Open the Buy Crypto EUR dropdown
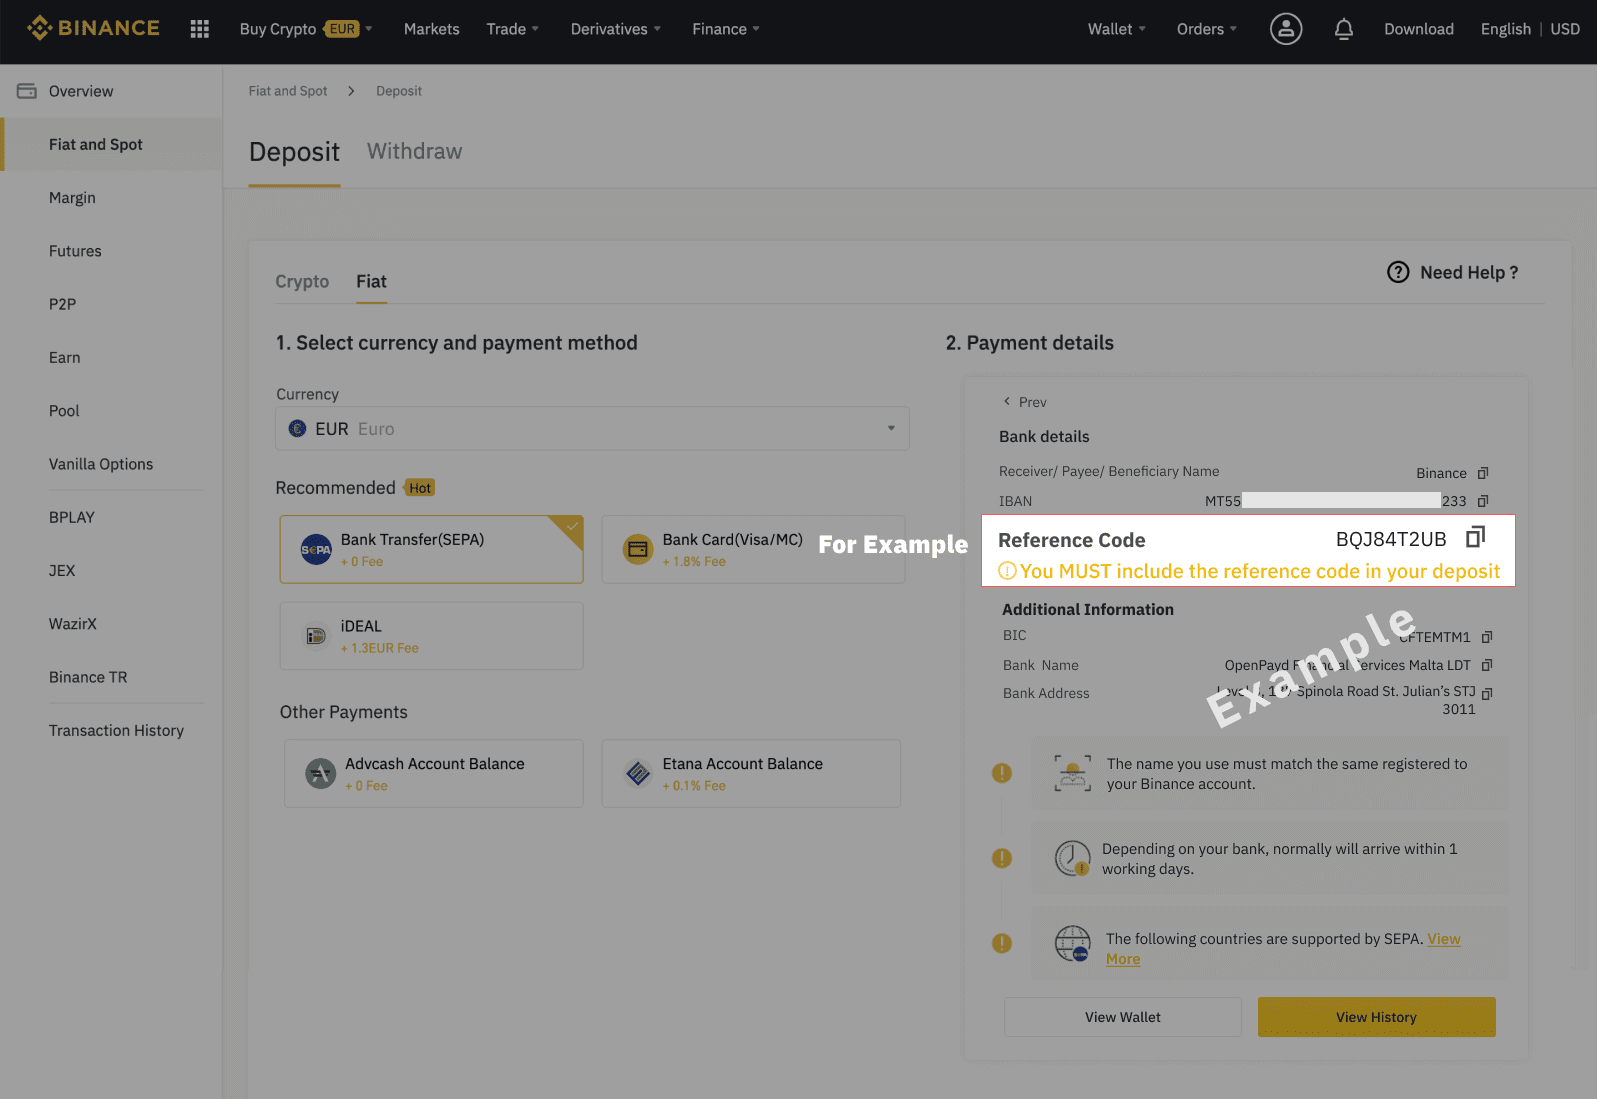 point(306,29)
